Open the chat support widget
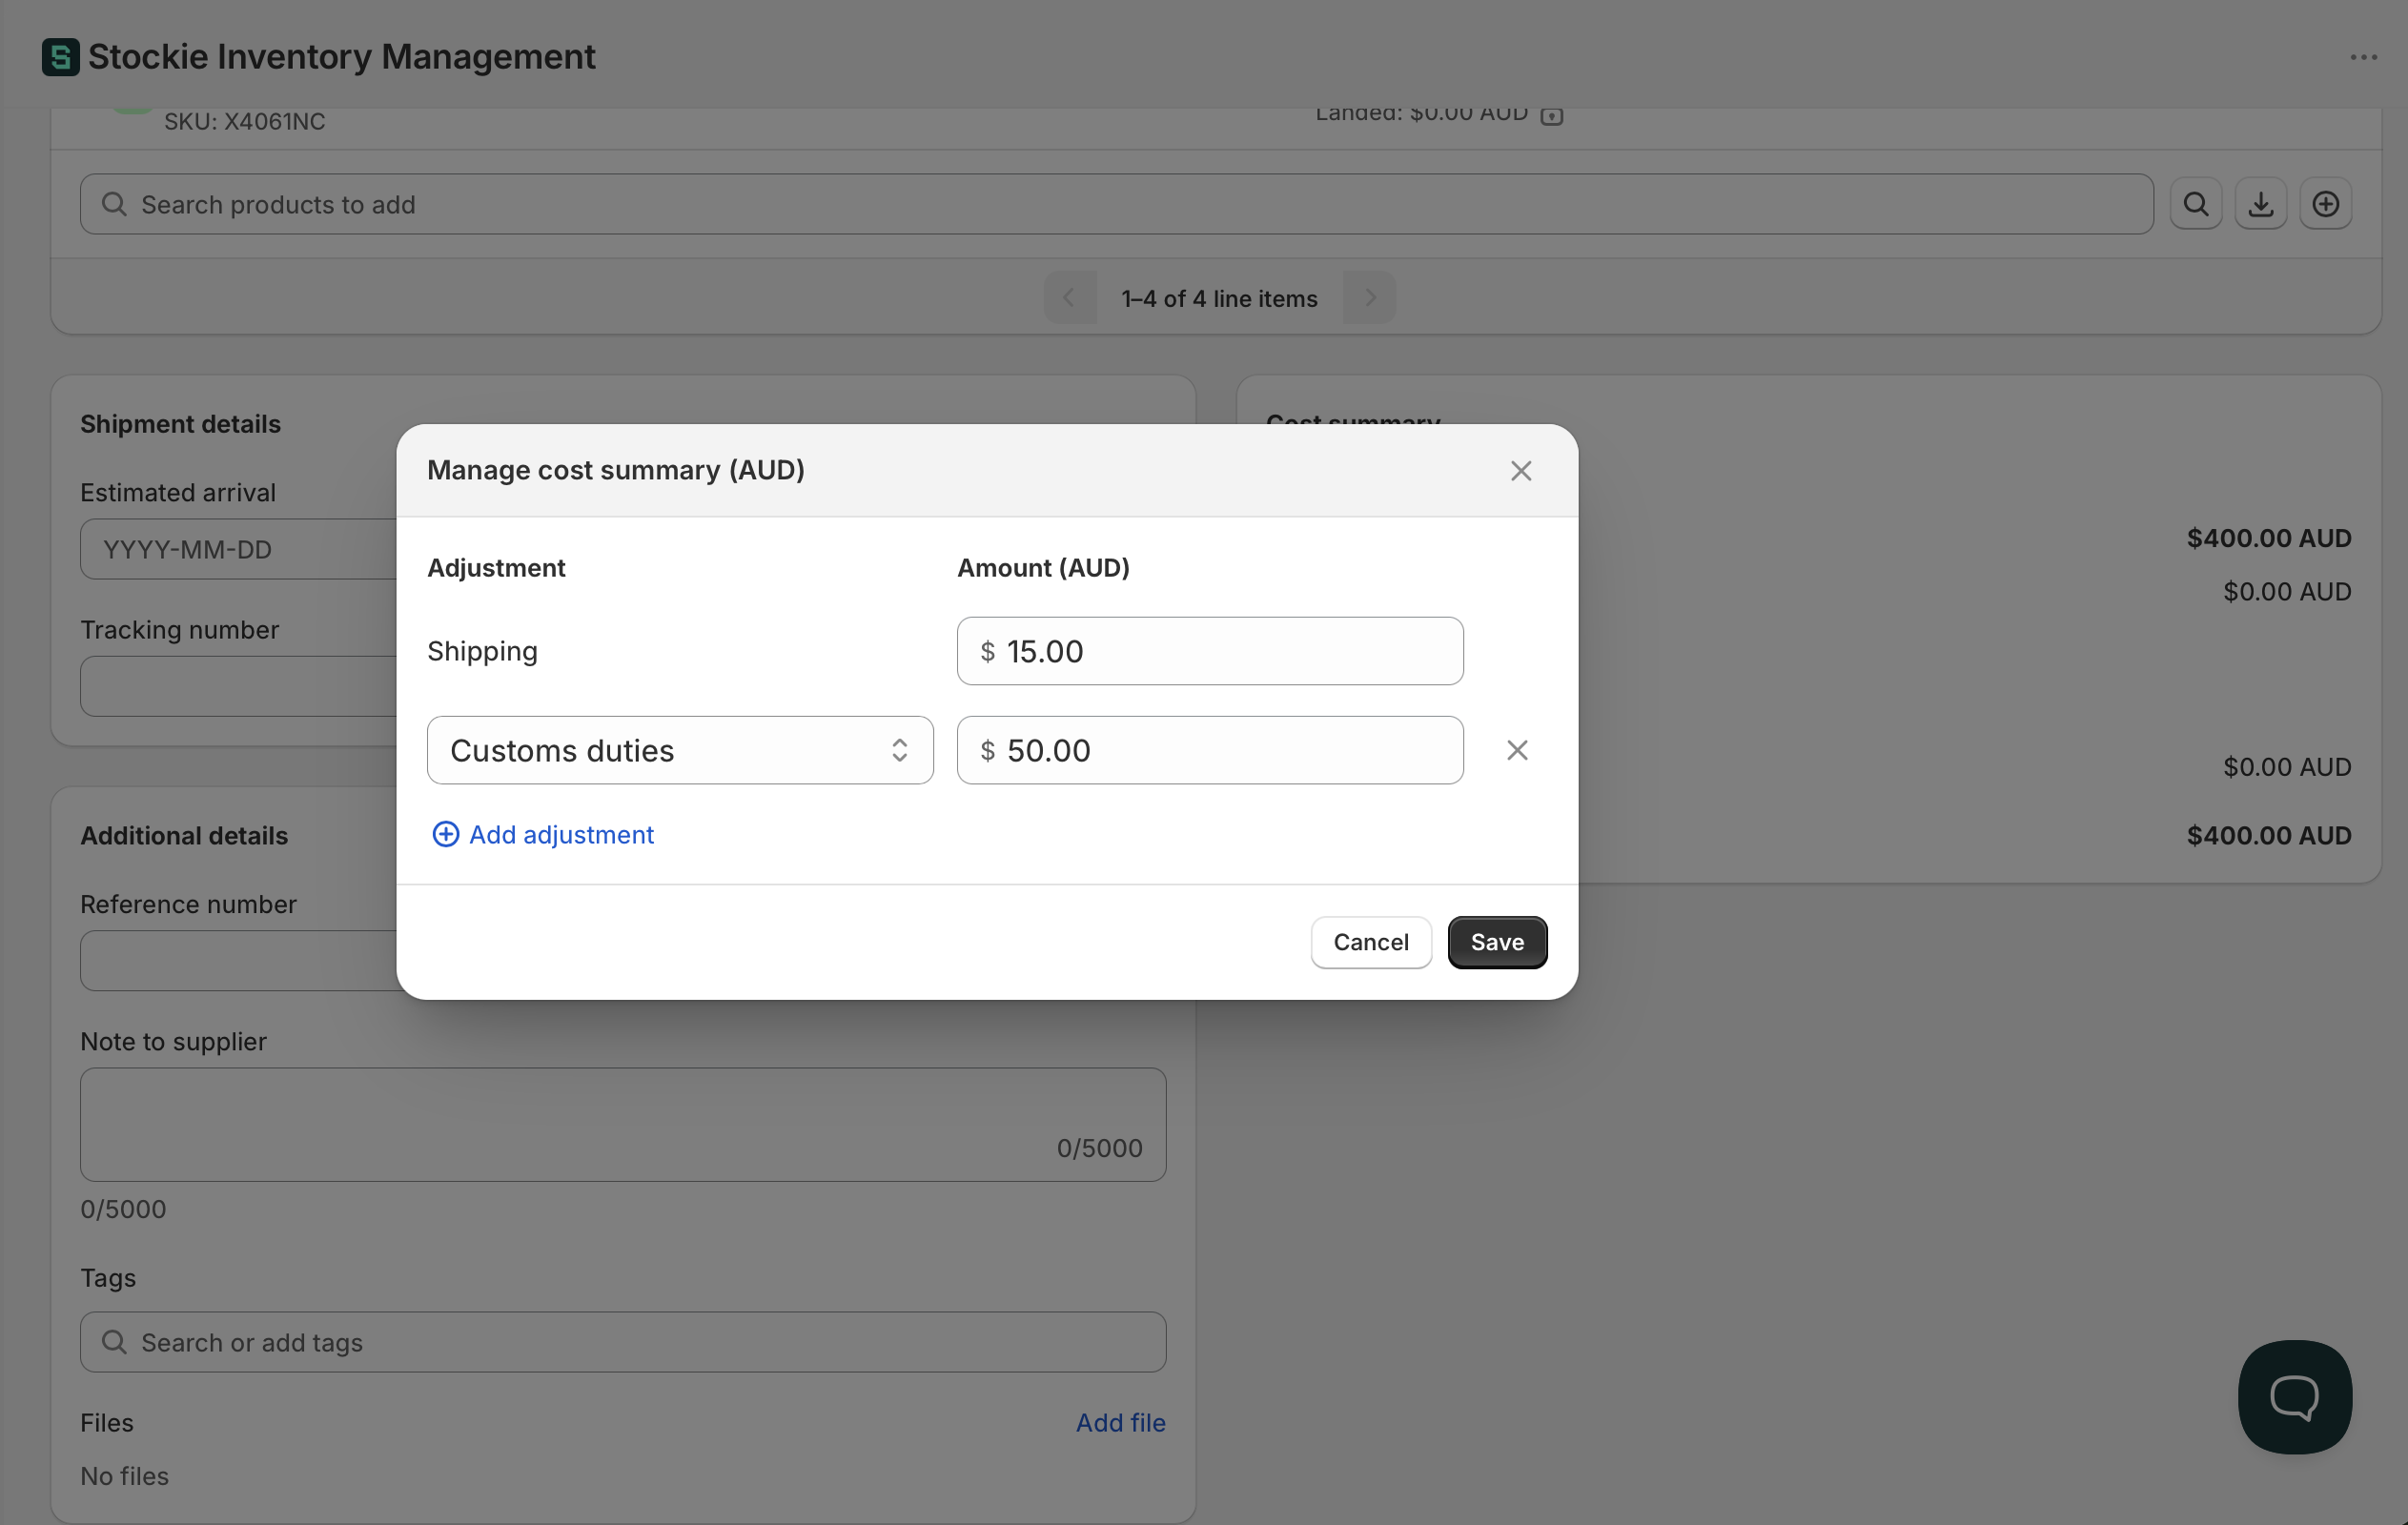Viewport: 2408px width, 1525px height. tap(2294, 1396)
